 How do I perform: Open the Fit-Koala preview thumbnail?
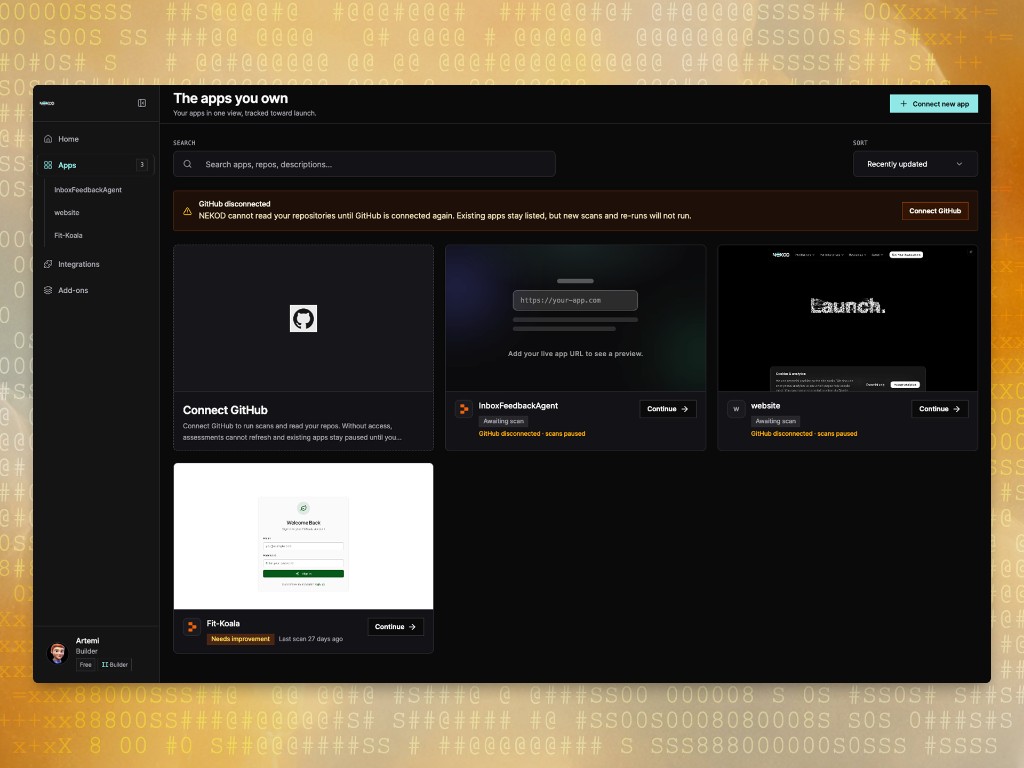point(303,536)
